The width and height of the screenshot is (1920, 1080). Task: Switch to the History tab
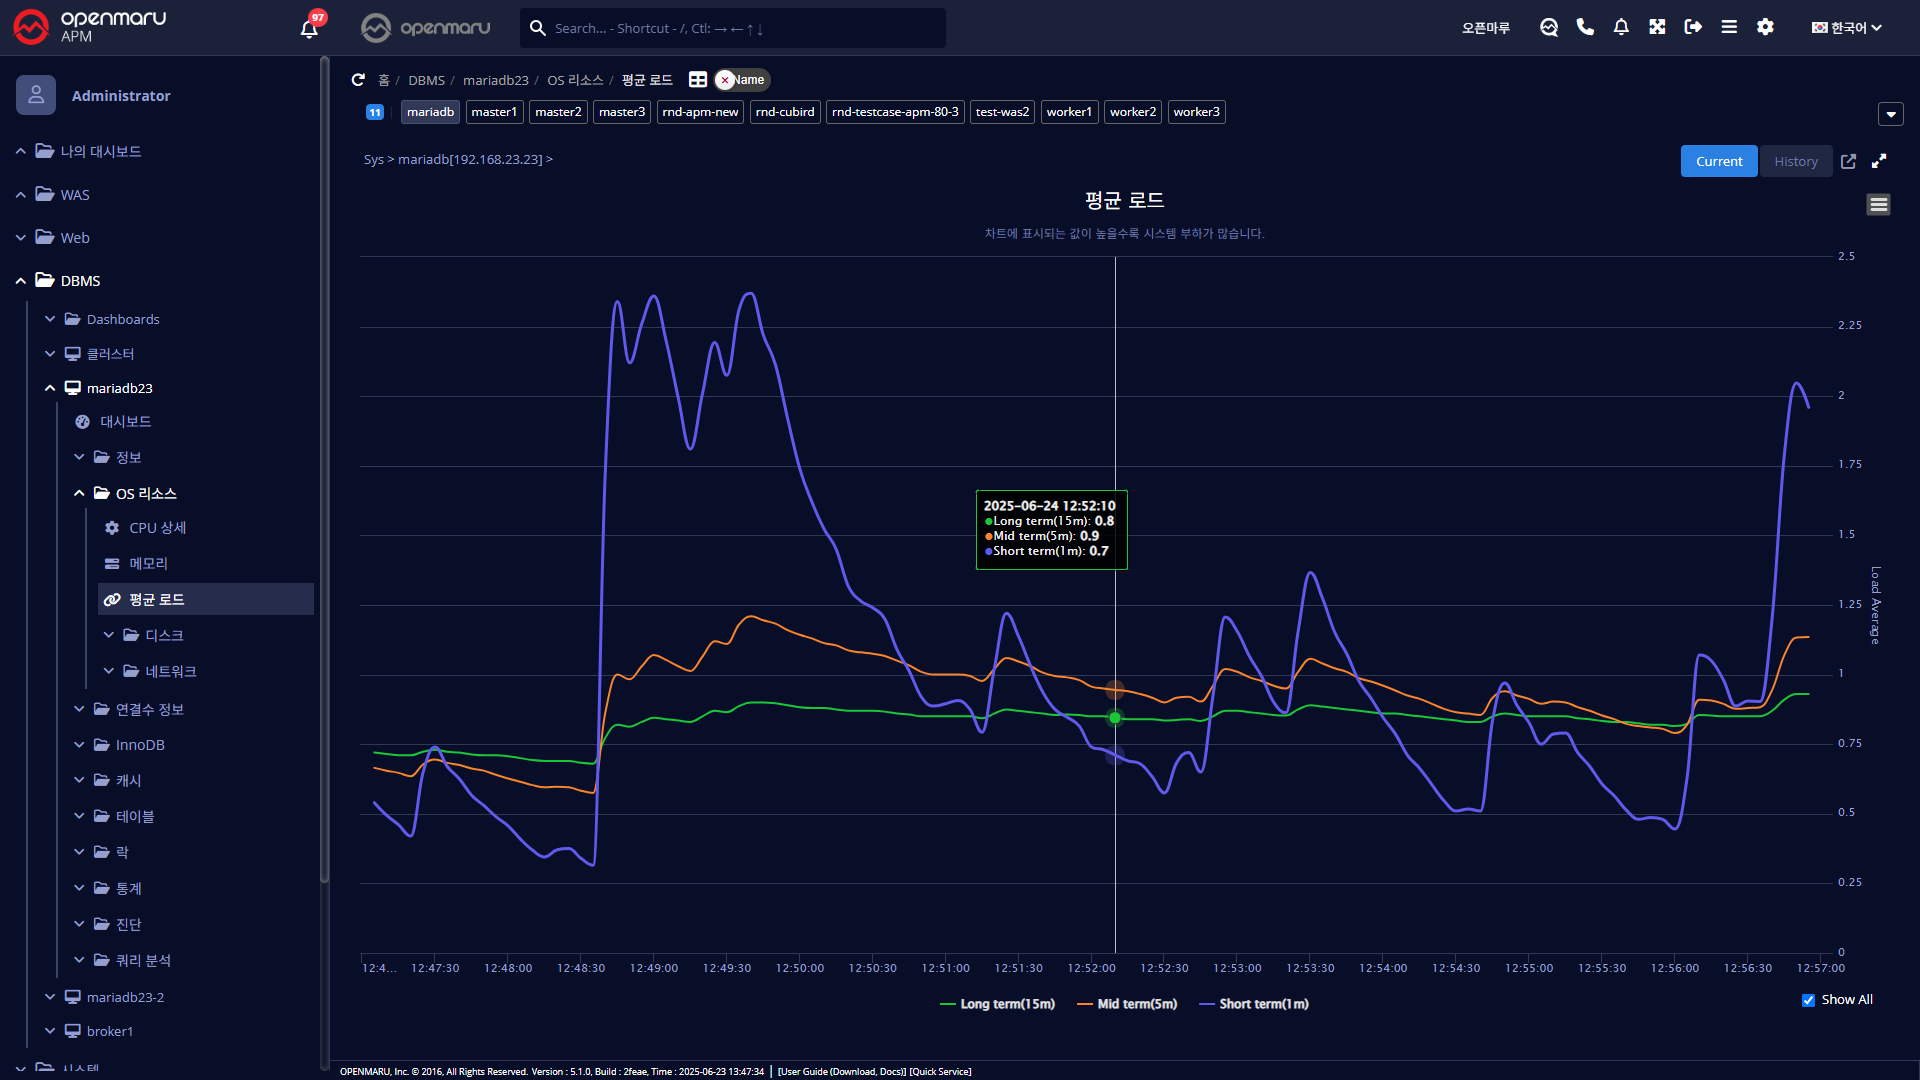1795,161
